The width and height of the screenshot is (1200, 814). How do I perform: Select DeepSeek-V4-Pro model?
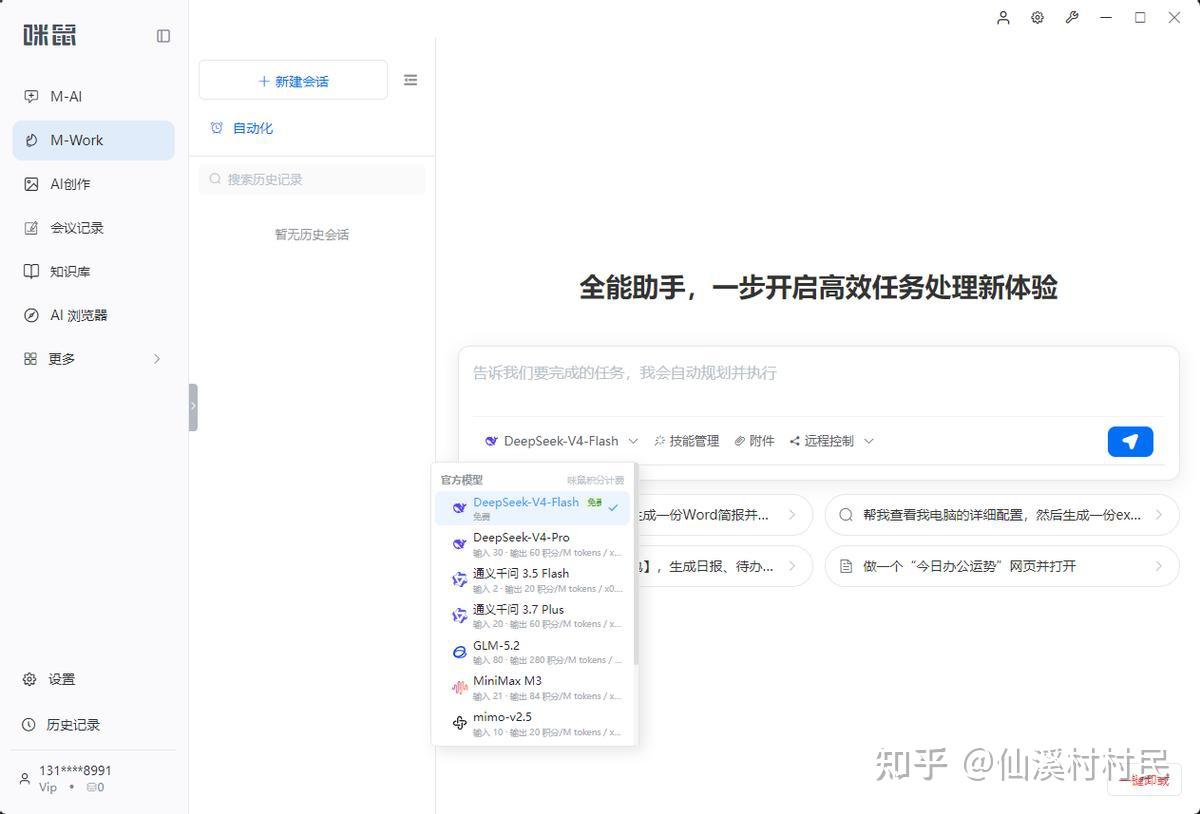pyautogui.click(x=533, y=544)
